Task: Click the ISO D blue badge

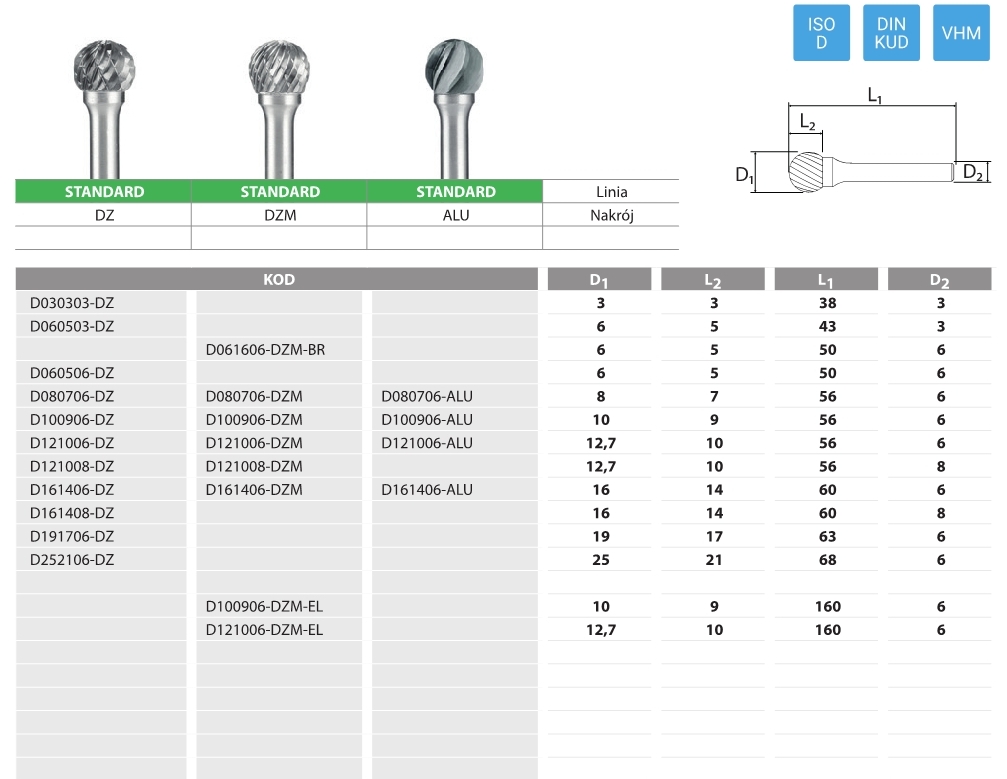Action: [821, 33]
